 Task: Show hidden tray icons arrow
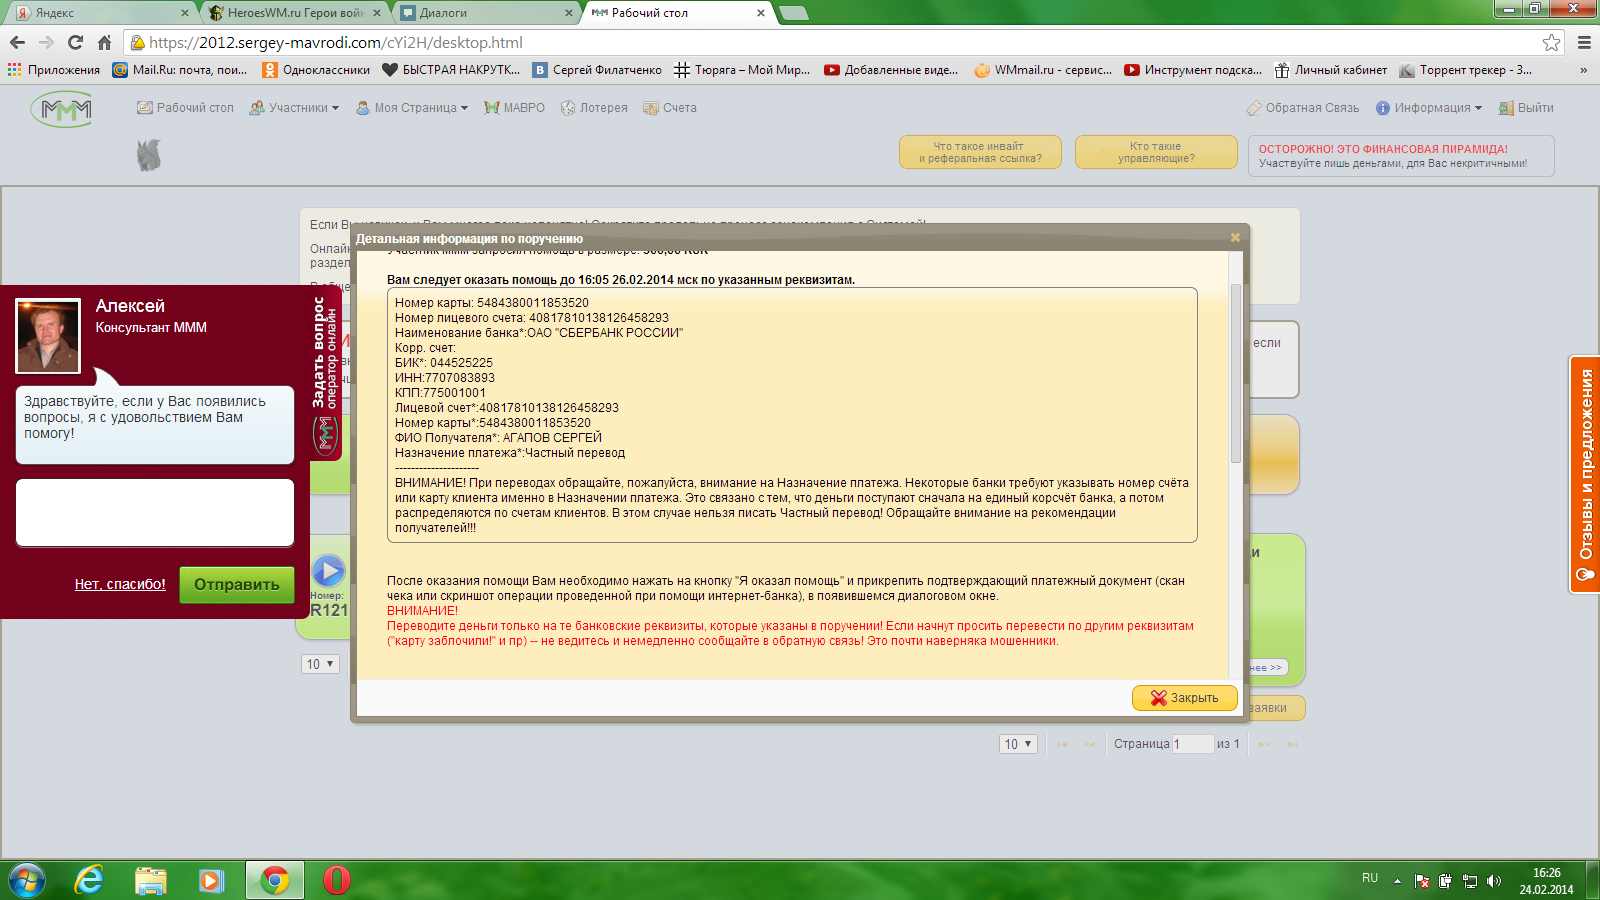1397,881
